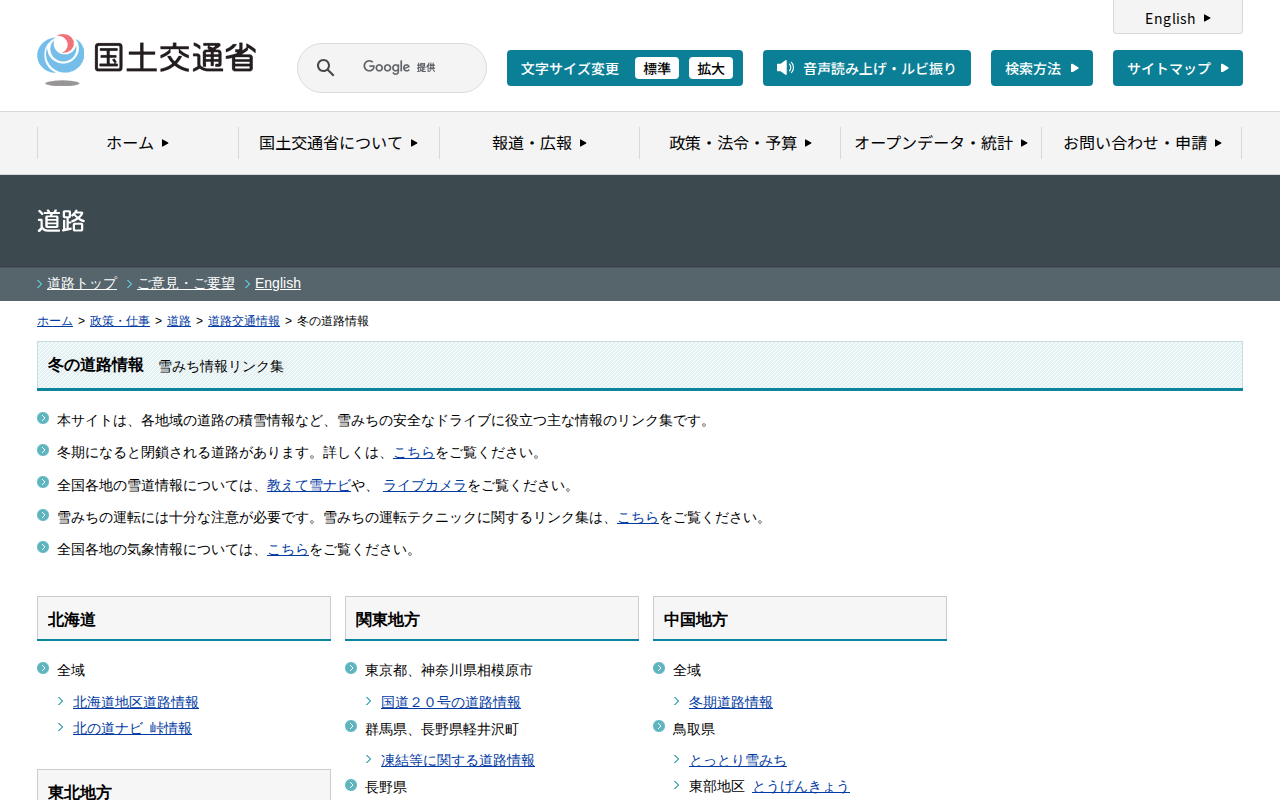Expand the 政策・法令・予算 menu
This screenshot has height=800, width=1280.
[x=740, y=143]
